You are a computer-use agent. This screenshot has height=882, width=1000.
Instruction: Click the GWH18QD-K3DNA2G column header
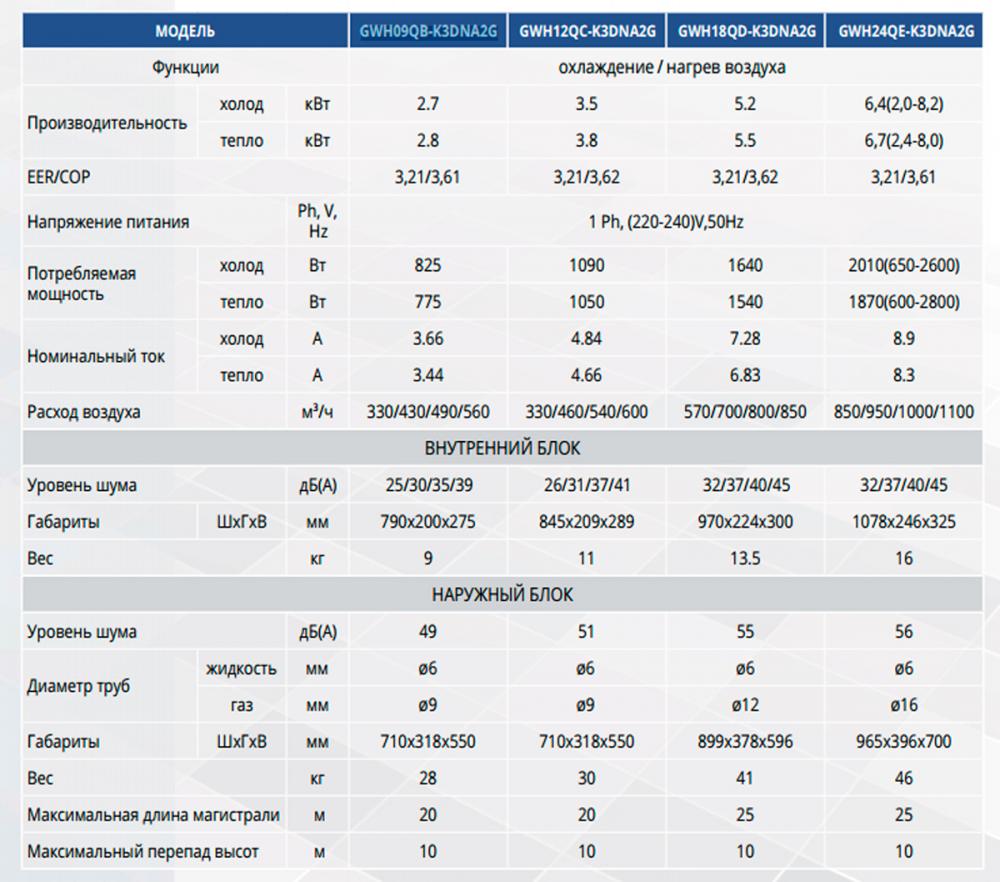pyautogui.click(x=746, y=31)
